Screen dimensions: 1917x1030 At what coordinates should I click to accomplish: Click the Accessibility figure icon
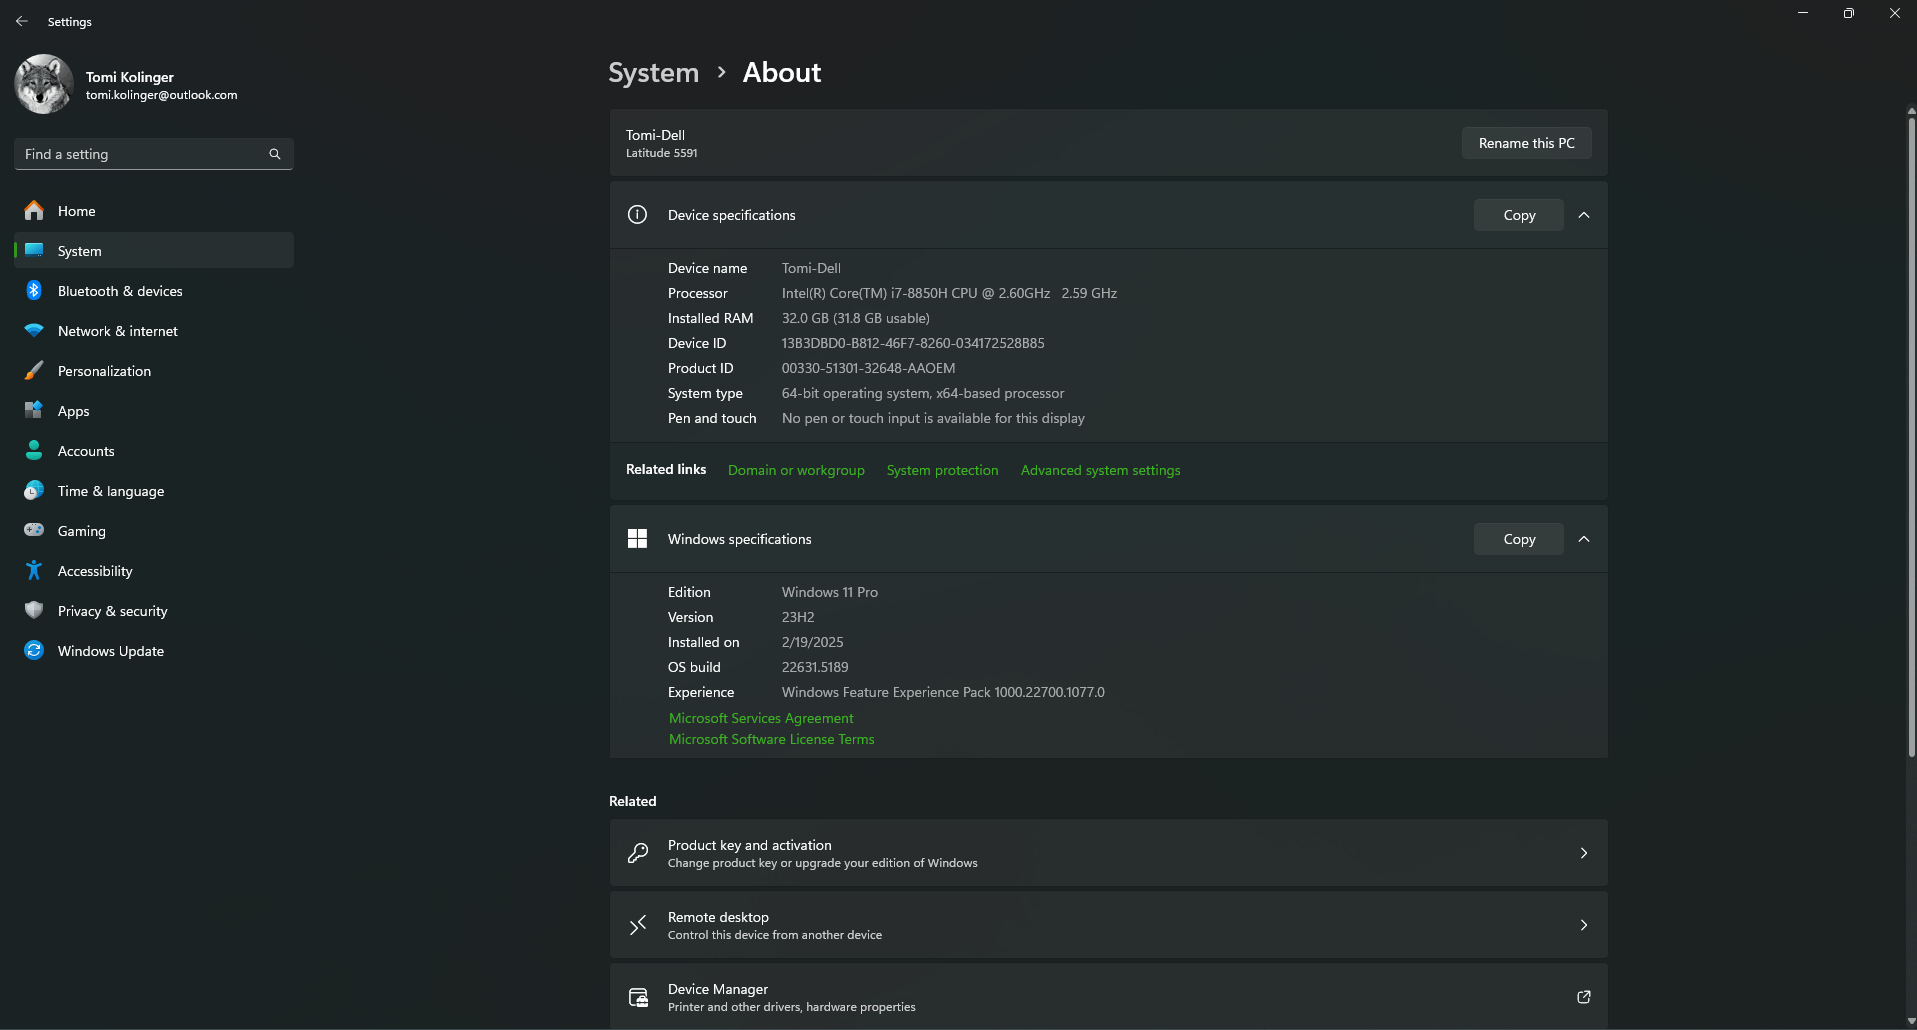tap(34, 570)
